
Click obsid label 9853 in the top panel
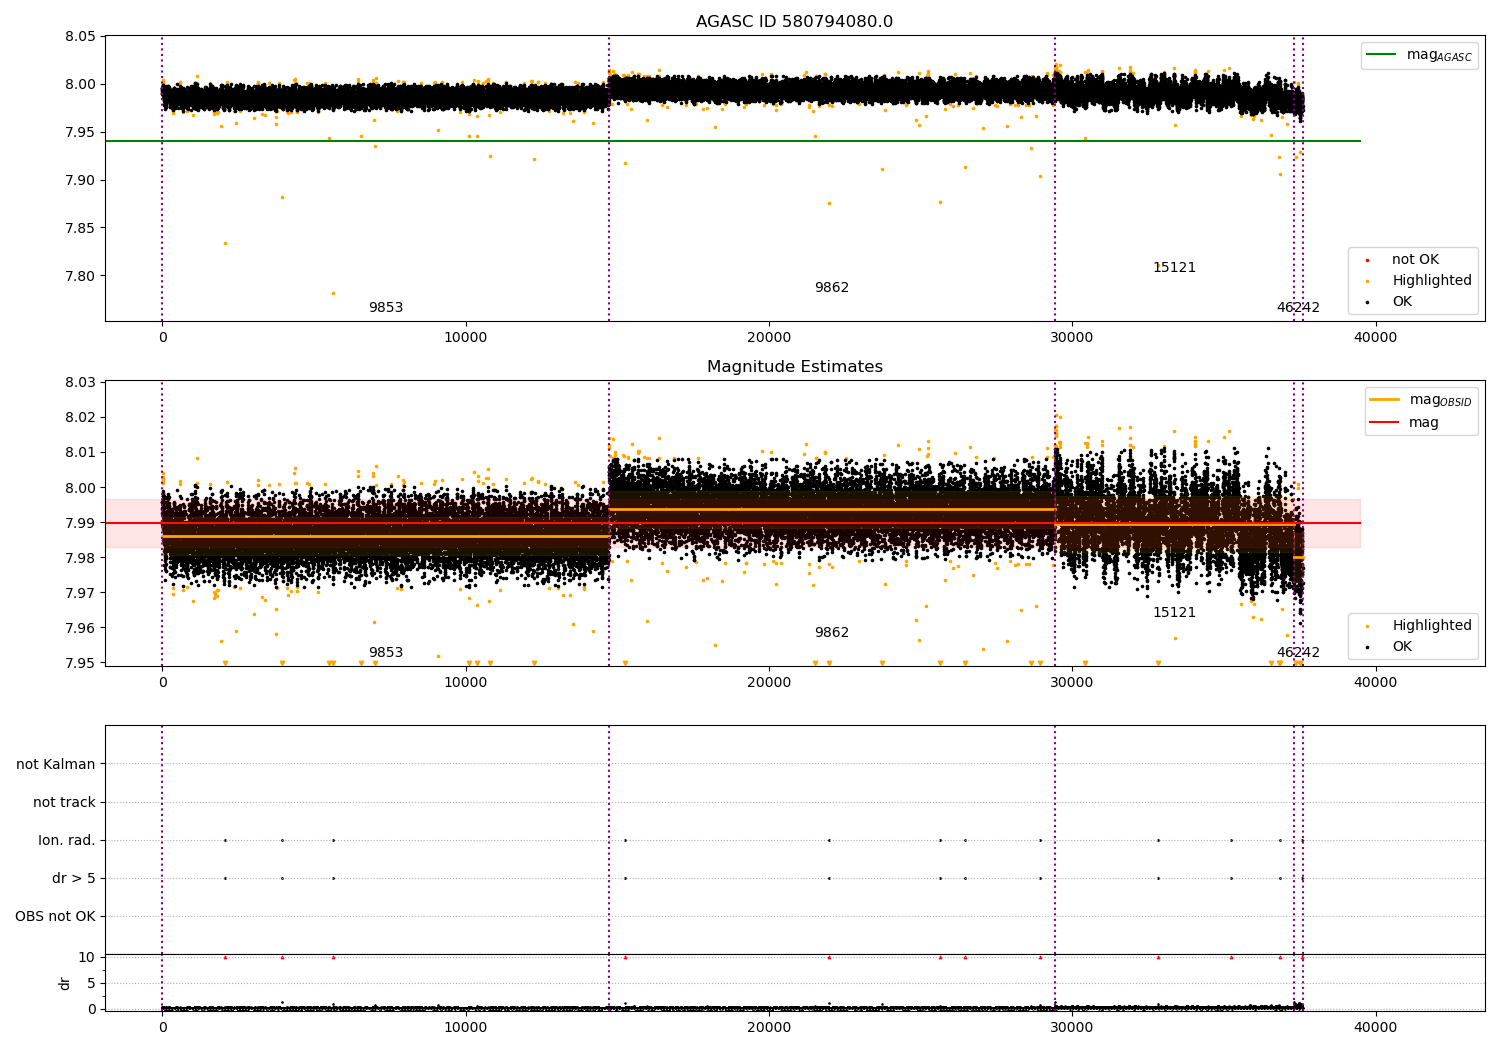click(386, 307)
